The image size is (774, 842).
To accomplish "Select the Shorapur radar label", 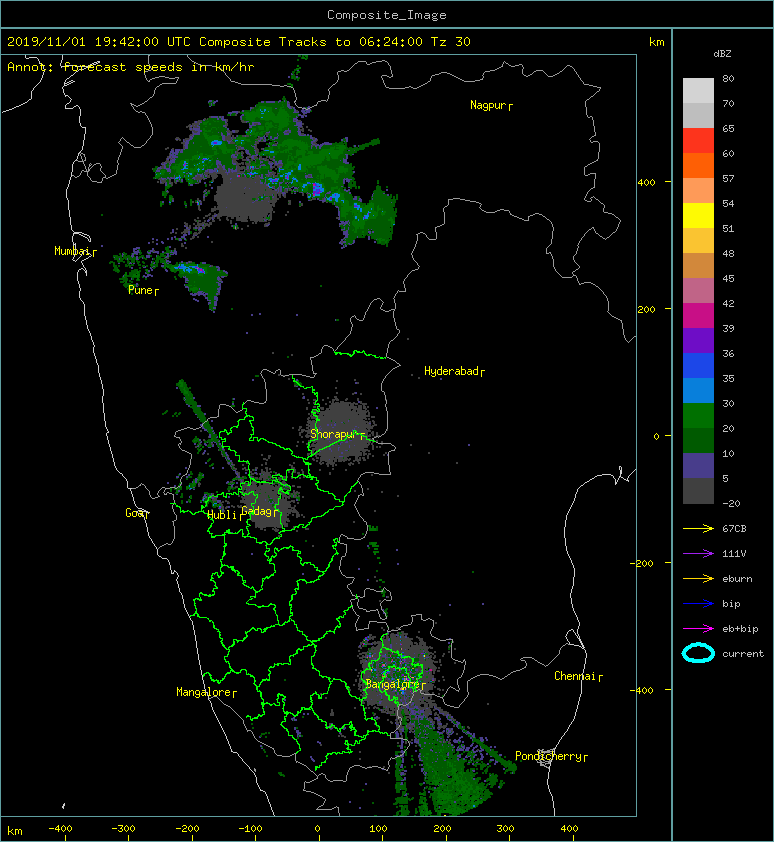I will 337,434.
